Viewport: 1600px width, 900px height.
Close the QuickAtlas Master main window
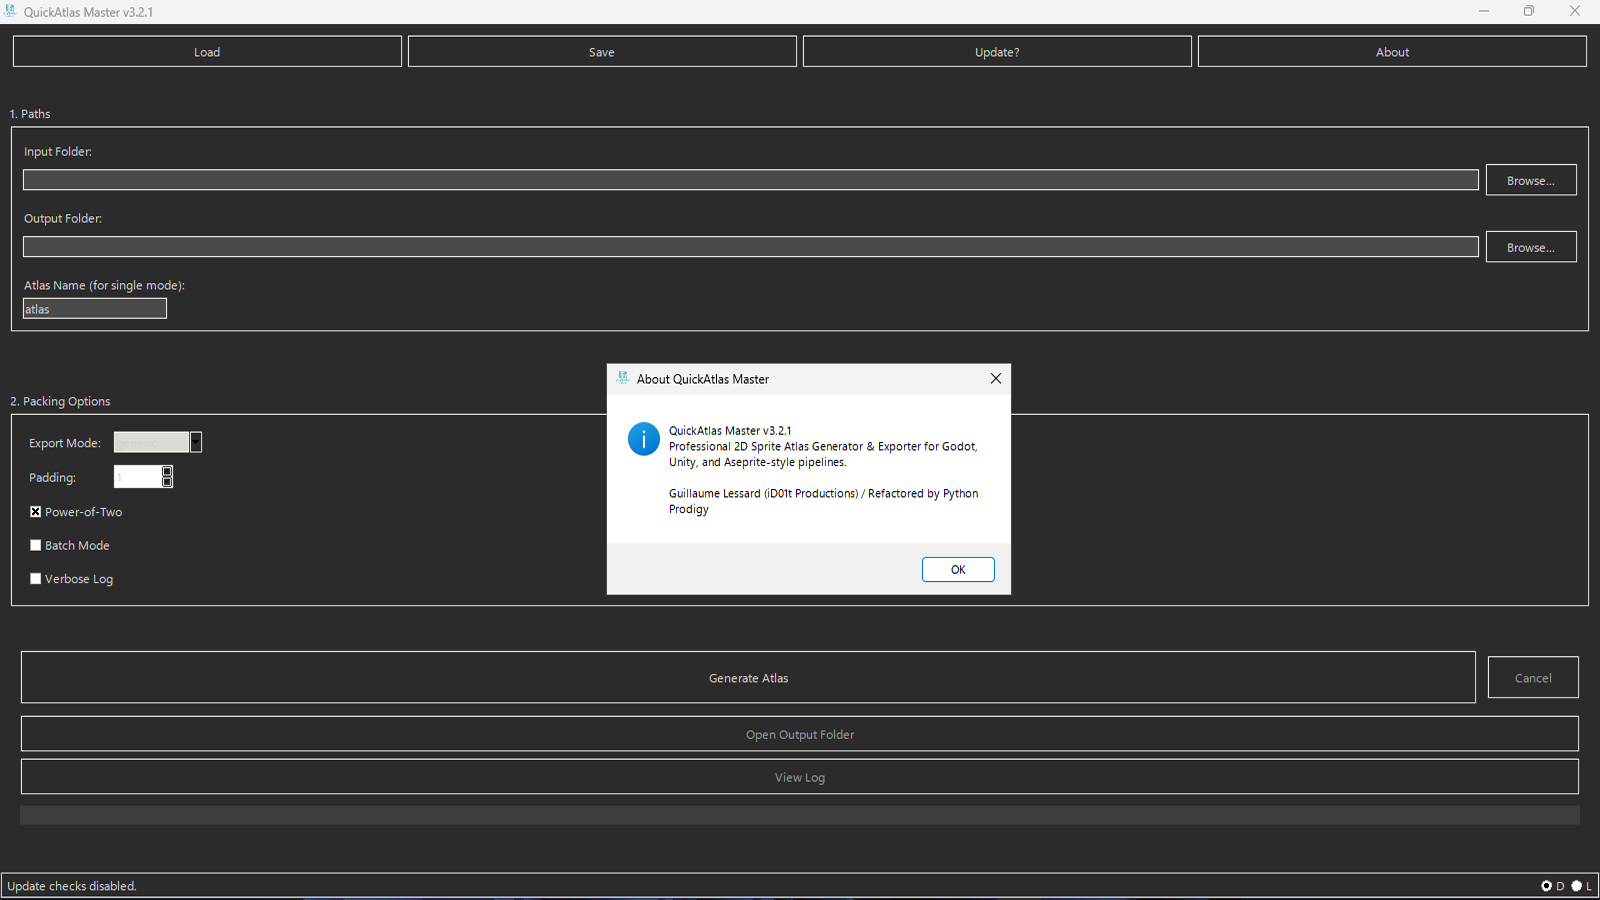[1575, 11]
